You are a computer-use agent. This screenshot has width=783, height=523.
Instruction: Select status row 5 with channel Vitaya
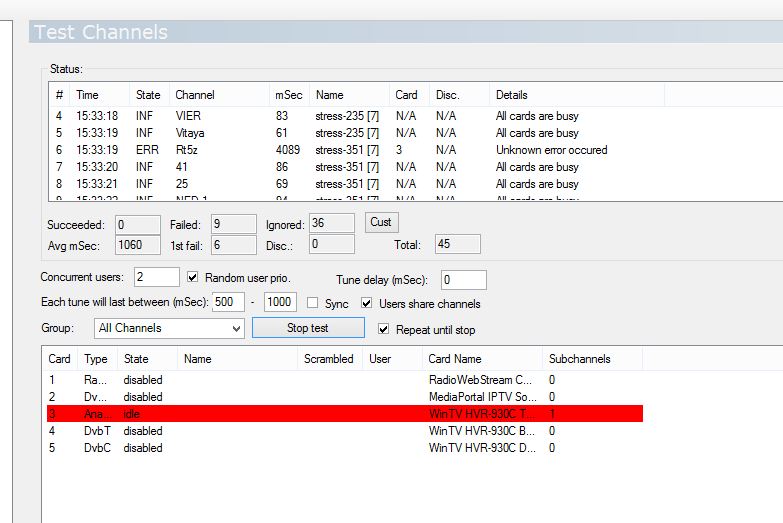pos(357,133)
